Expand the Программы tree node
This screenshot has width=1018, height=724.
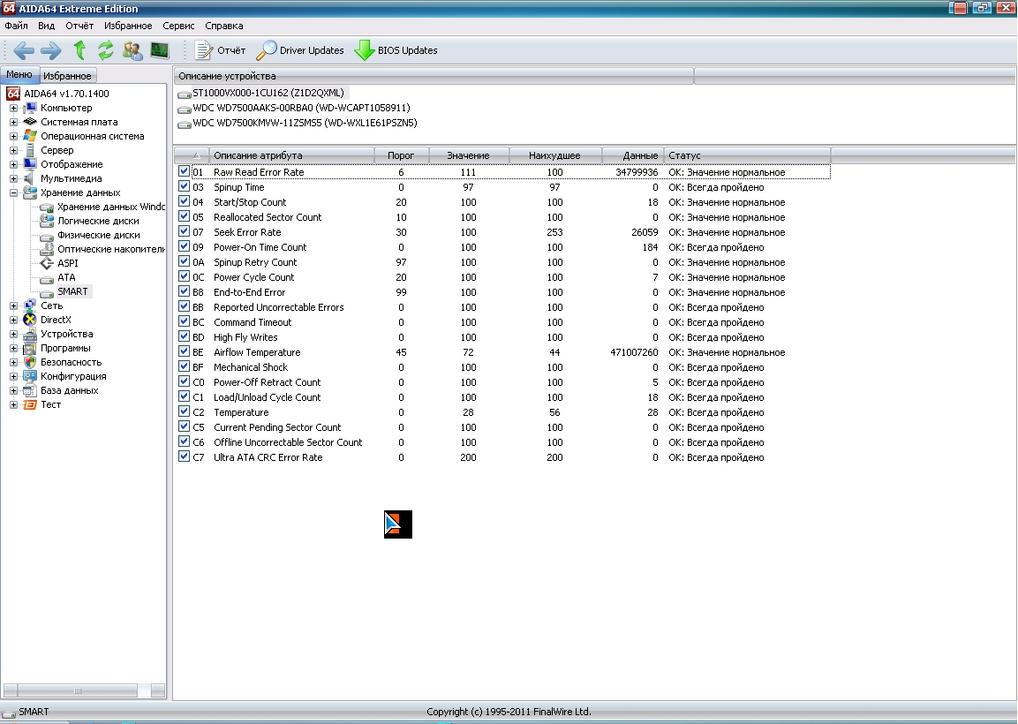tap(14, 348)
